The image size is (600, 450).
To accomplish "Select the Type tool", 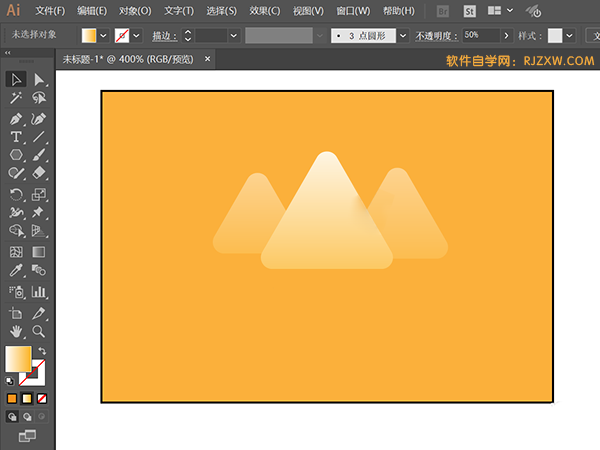I will pos(16,136).
